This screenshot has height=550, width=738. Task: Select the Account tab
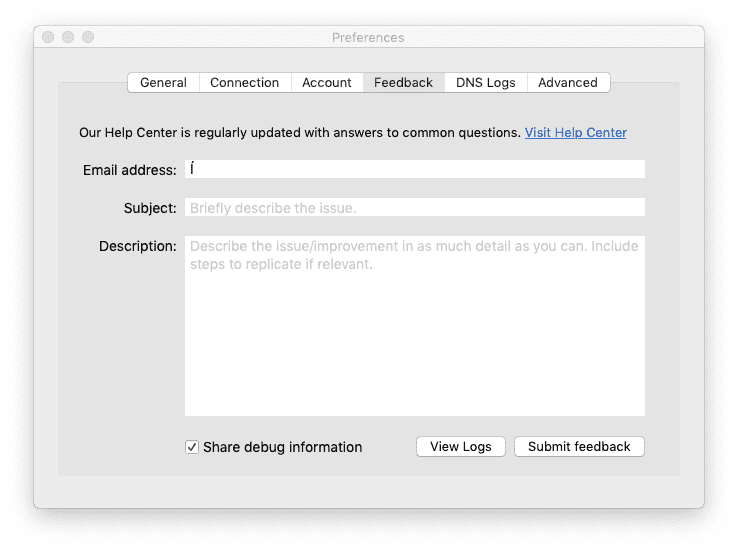[327, 83]
